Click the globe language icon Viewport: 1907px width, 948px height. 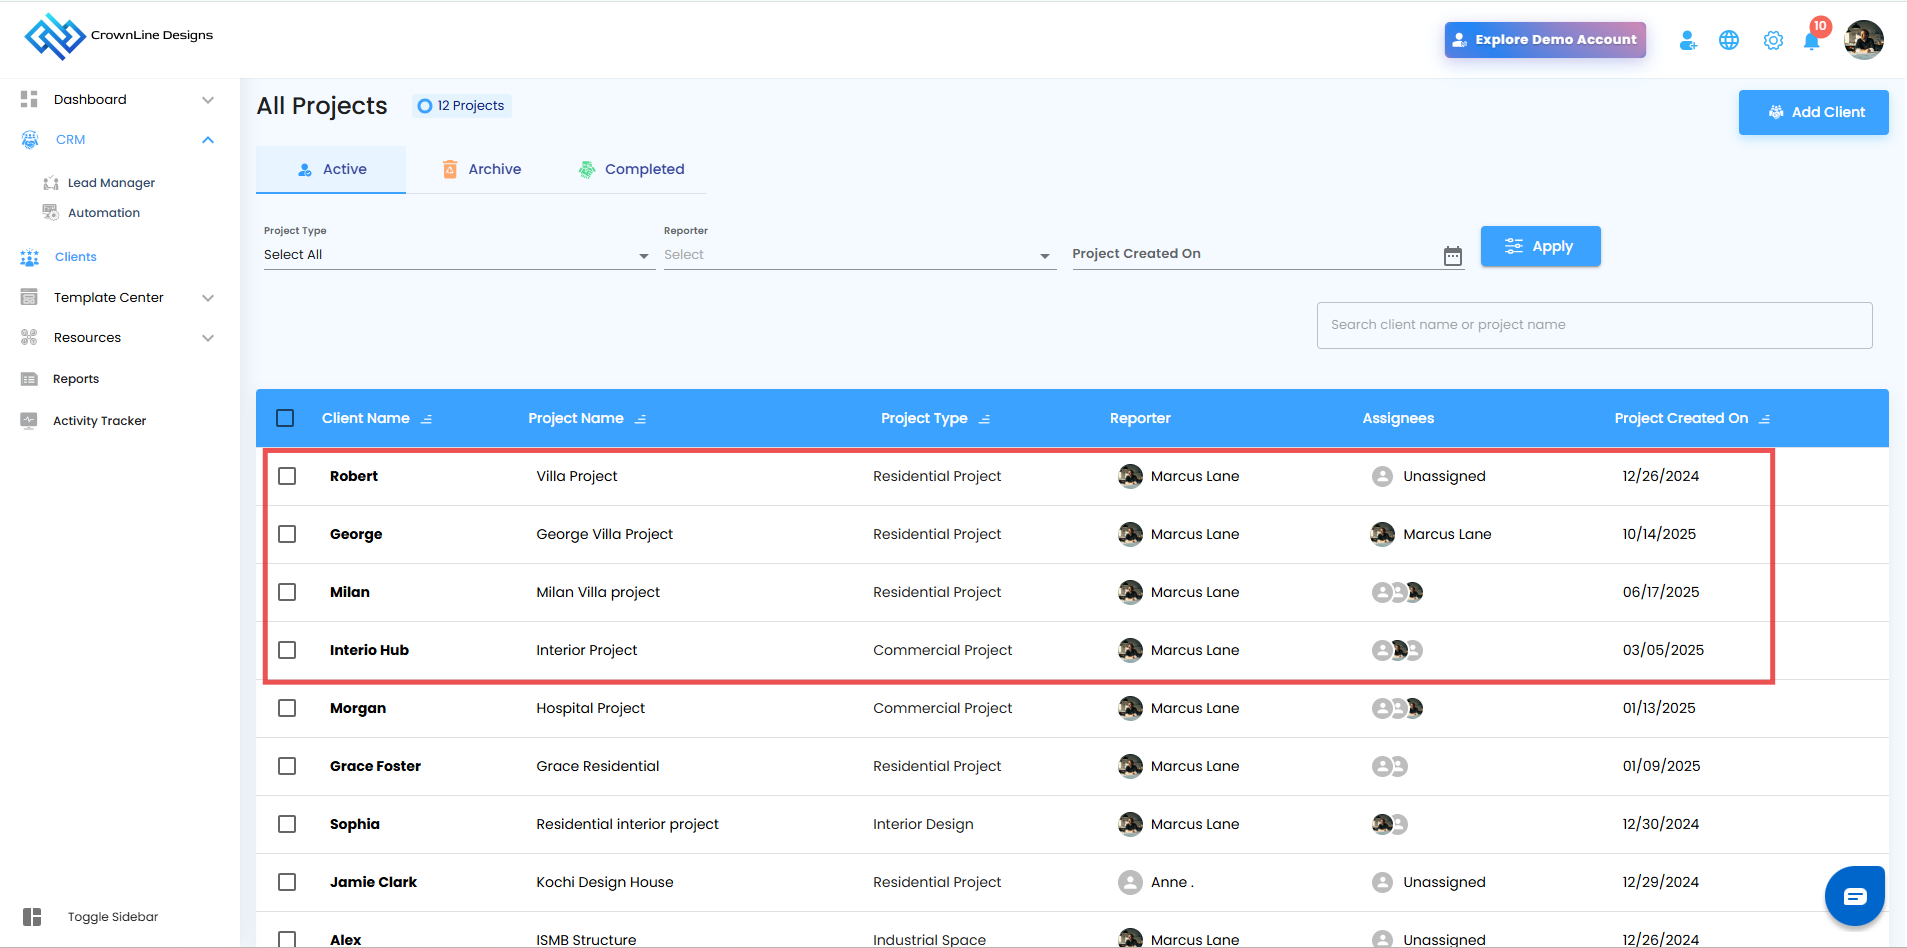tap(1729, 41)
